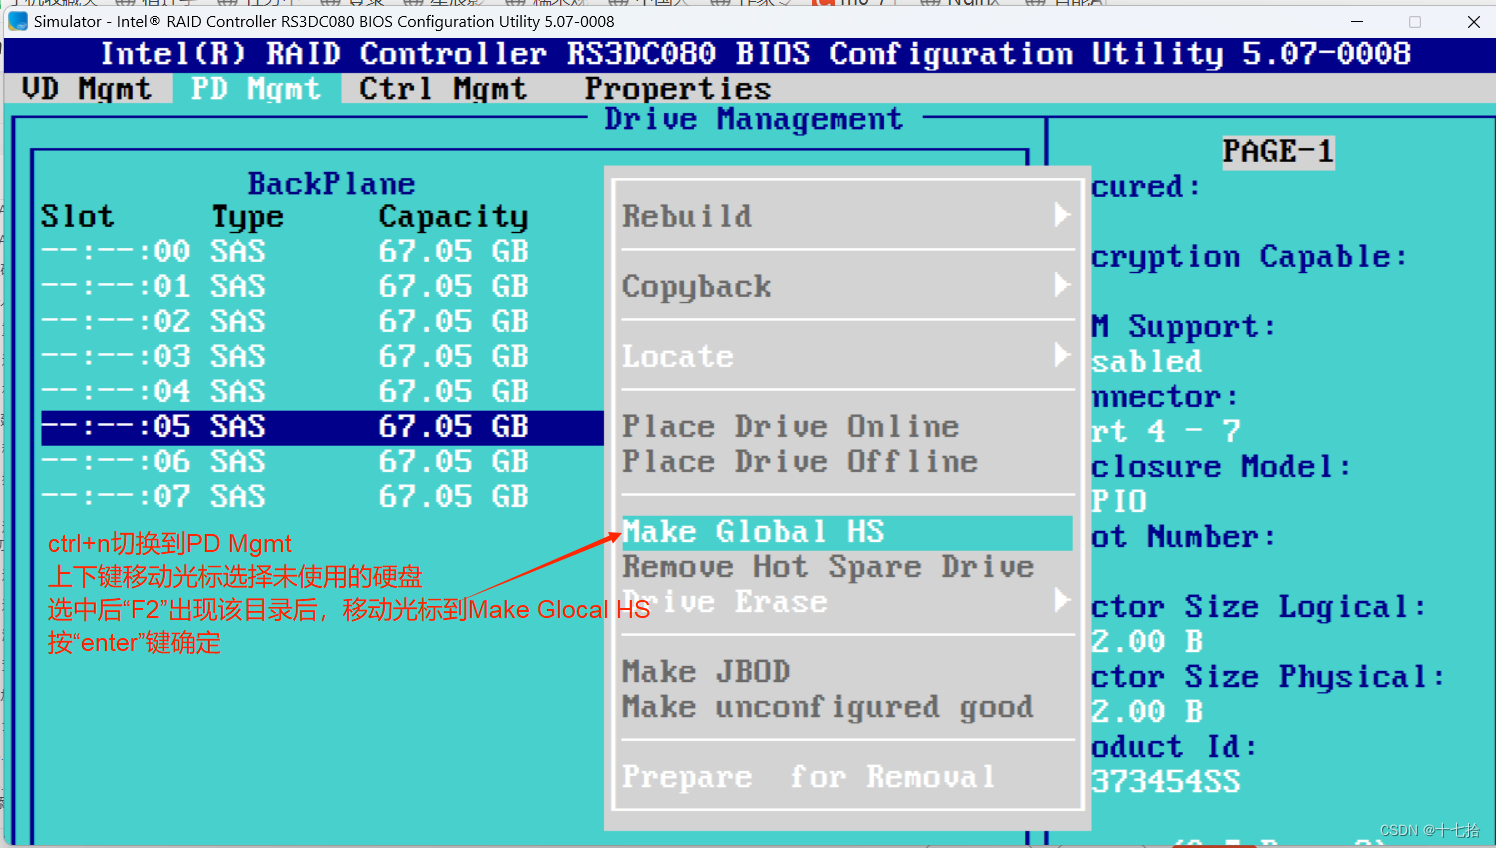
Task: Click Place Drive Online
Action: [x=790, y=426]
